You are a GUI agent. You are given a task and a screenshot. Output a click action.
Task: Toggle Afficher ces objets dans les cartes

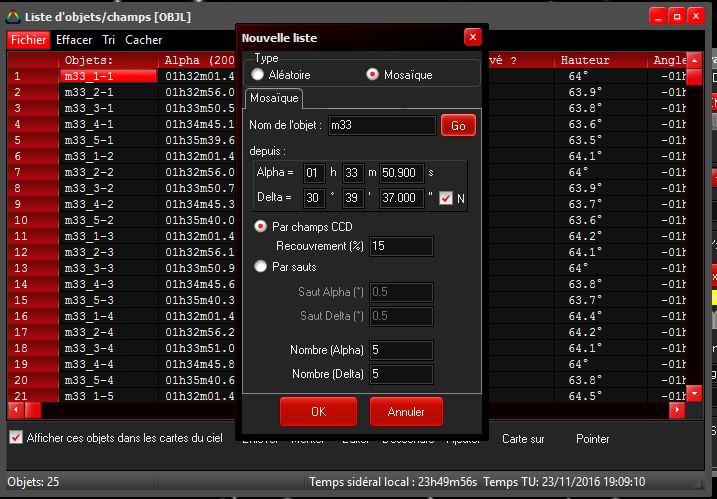16,437
